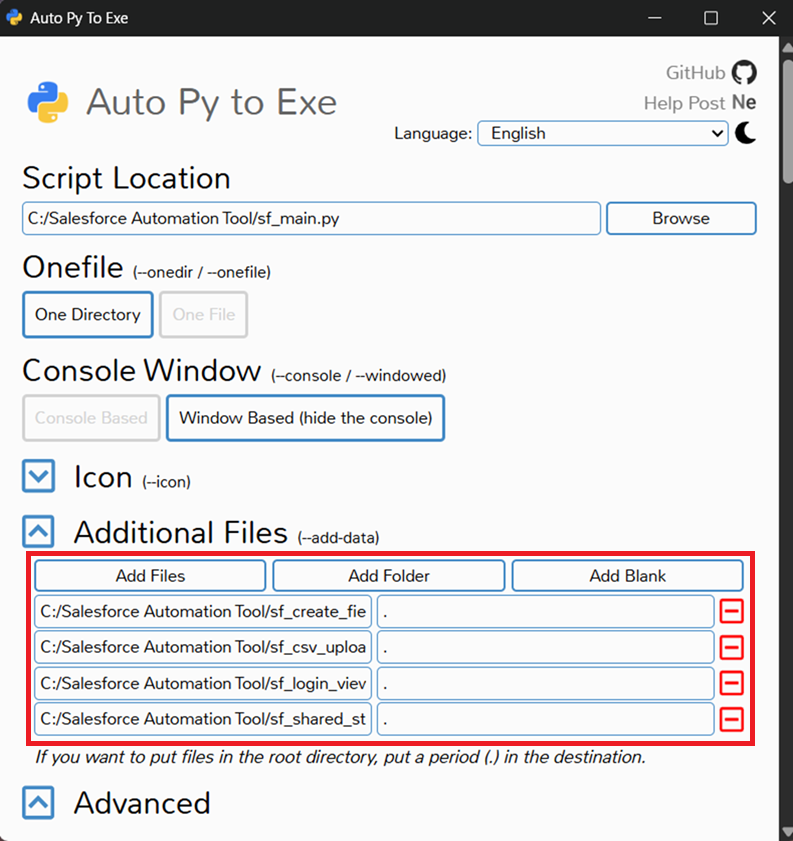Collapse the Advanced section
The width and height of the screenshot is (793, 841).
point(39,803)
